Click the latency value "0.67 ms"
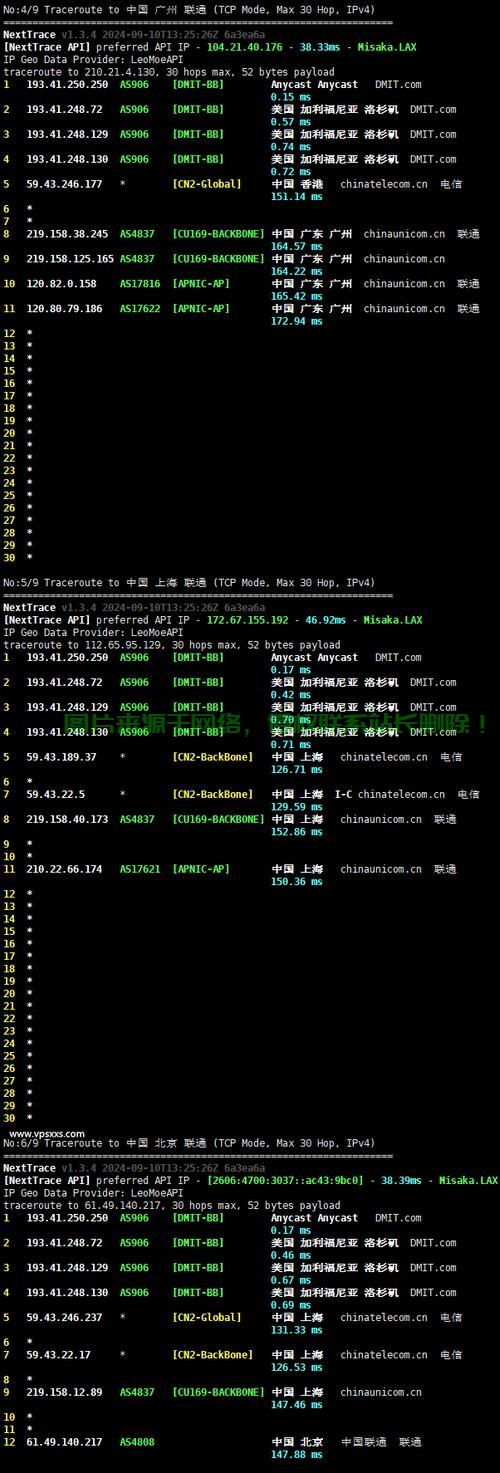This screenshot has height=1473, width=500. coord(291,1280)
